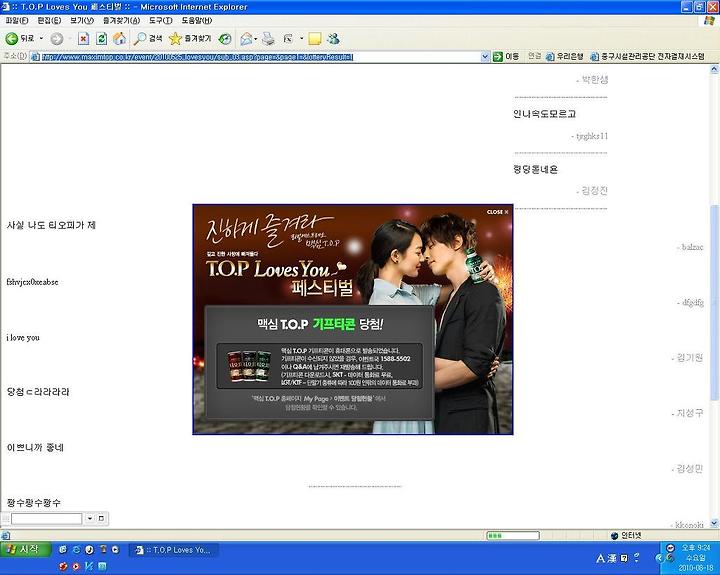Toggle IME A input mode in taskbar
The image size is (720, 575).
601,558
